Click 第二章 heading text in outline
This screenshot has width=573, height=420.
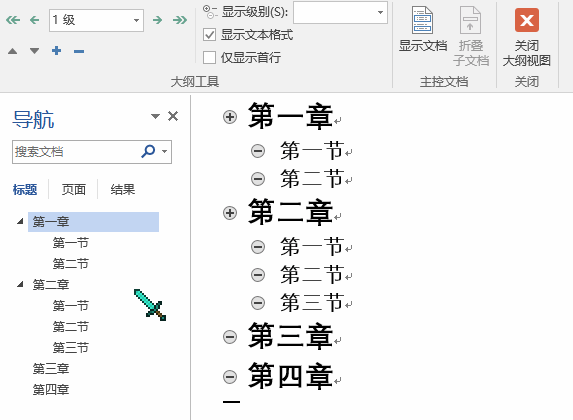coord(291,212)
